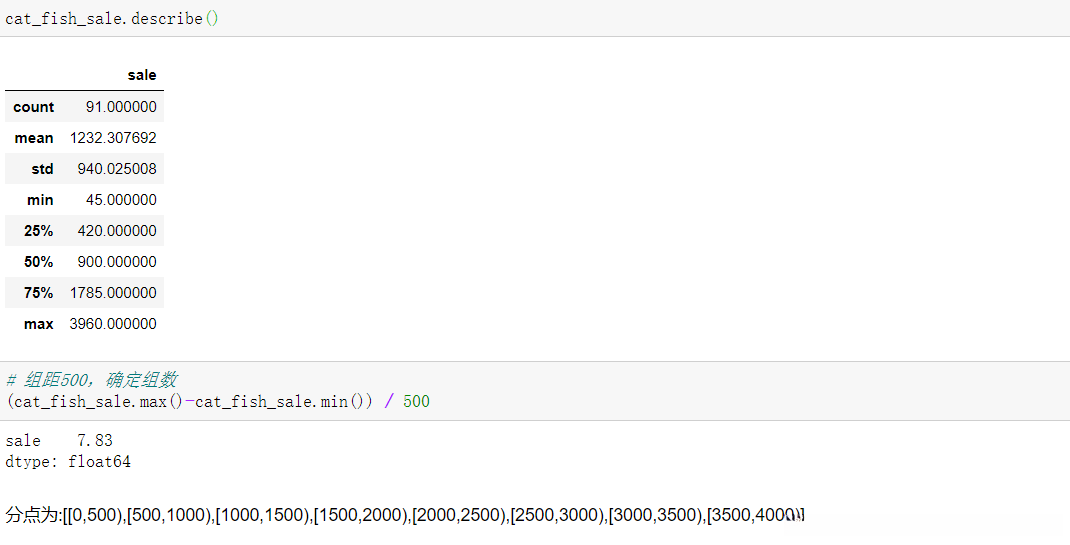Place cursor in the max()-min() / 500 code line
This screenshot has height=545, width=1070.
coord(218,401)
